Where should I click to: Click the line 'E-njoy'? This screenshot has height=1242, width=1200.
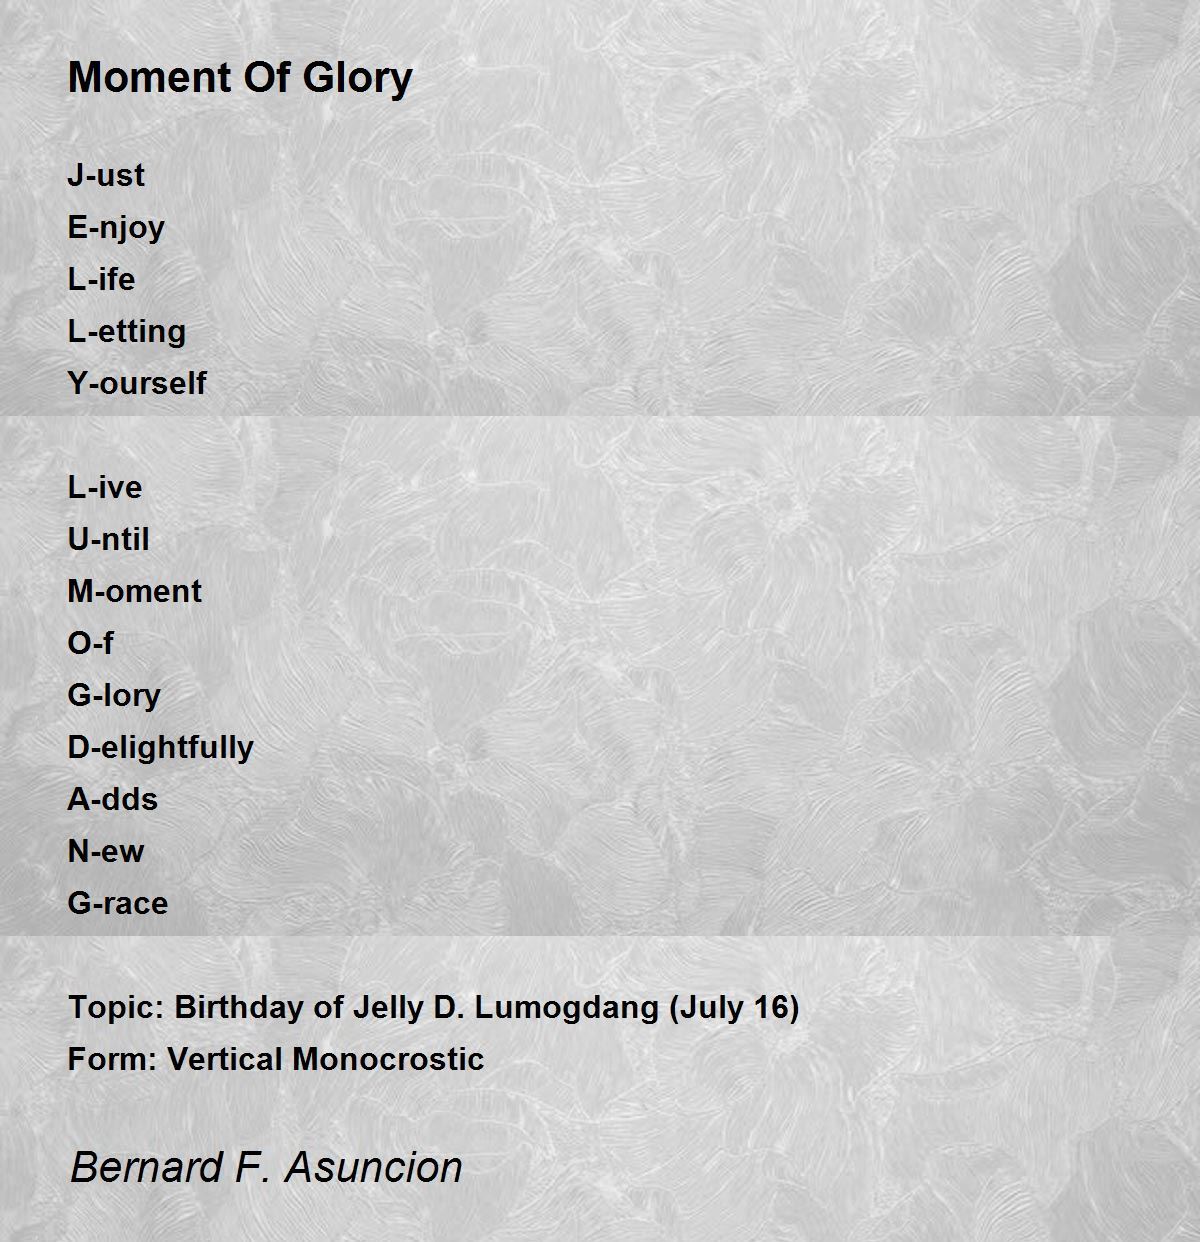coord(116,228)
